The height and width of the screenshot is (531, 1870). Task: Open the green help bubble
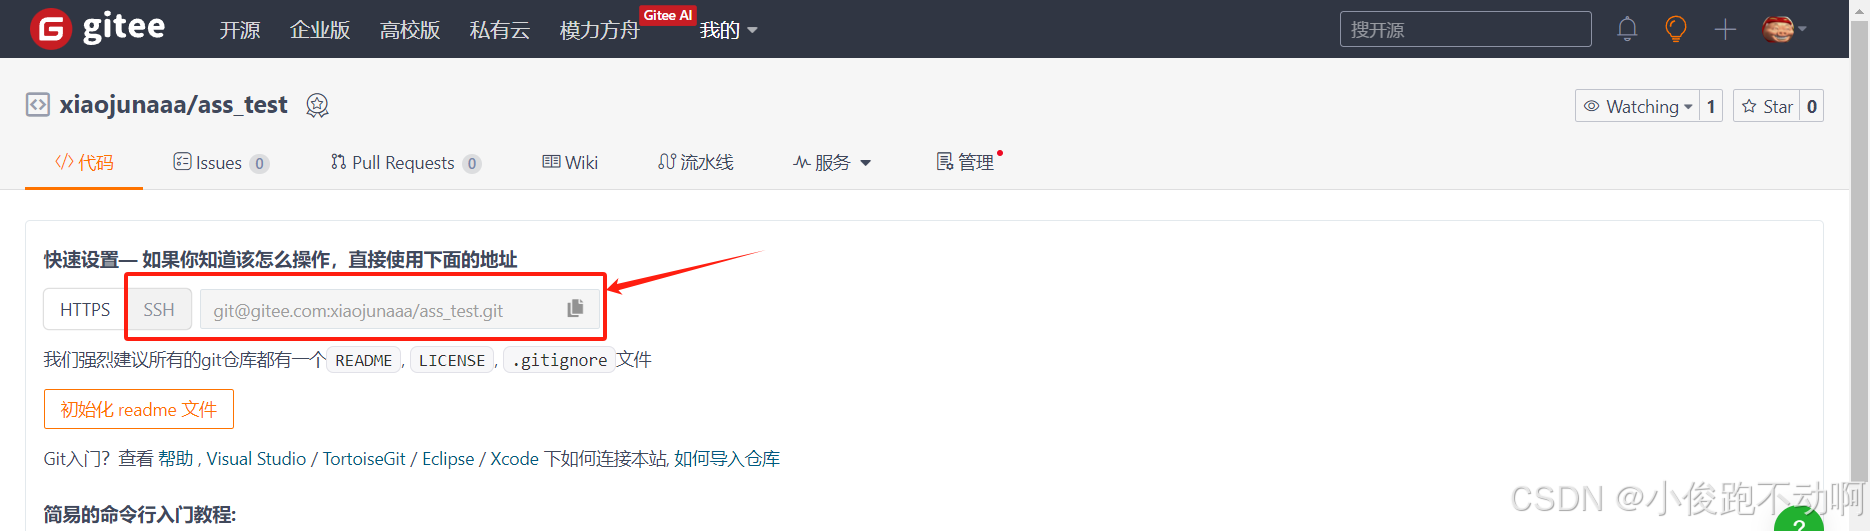pyautogui.click(x=1798, y=522)
